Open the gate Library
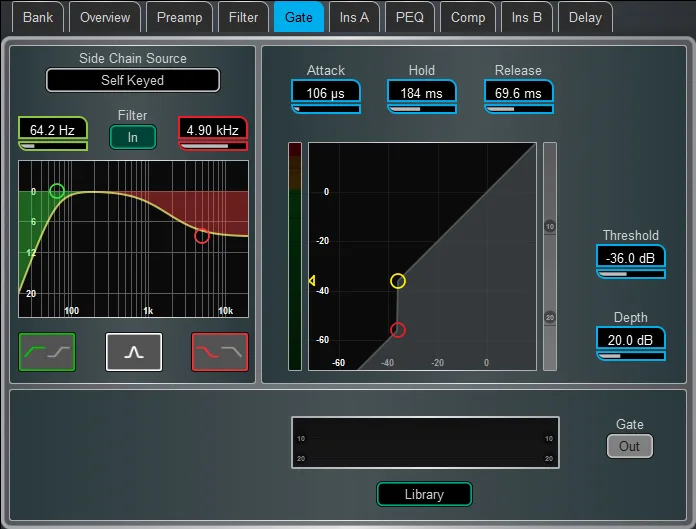Viewport: 696px width, 529px height. pyautogui.click(x=424, y=494)
